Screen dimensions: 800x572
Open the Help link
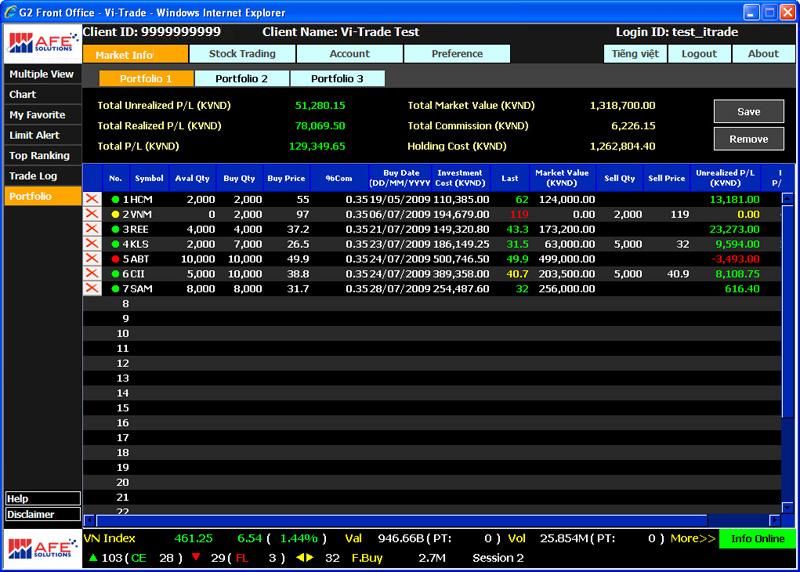coord(43,499)
